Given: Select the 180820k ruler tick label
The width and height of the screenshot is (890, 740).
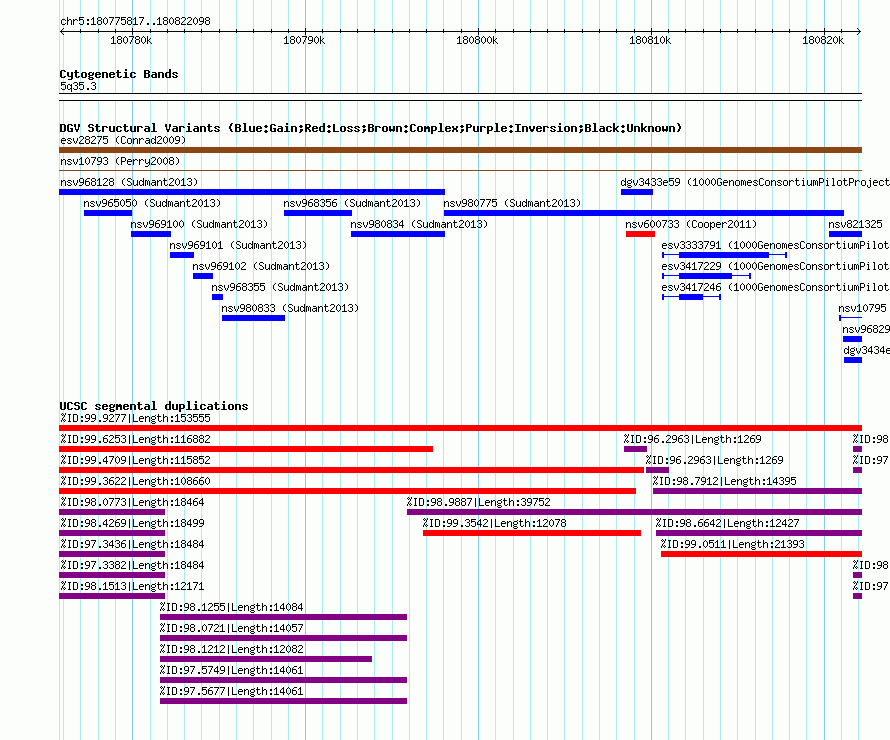Looking at the screenshot, I should coord(823,40).
